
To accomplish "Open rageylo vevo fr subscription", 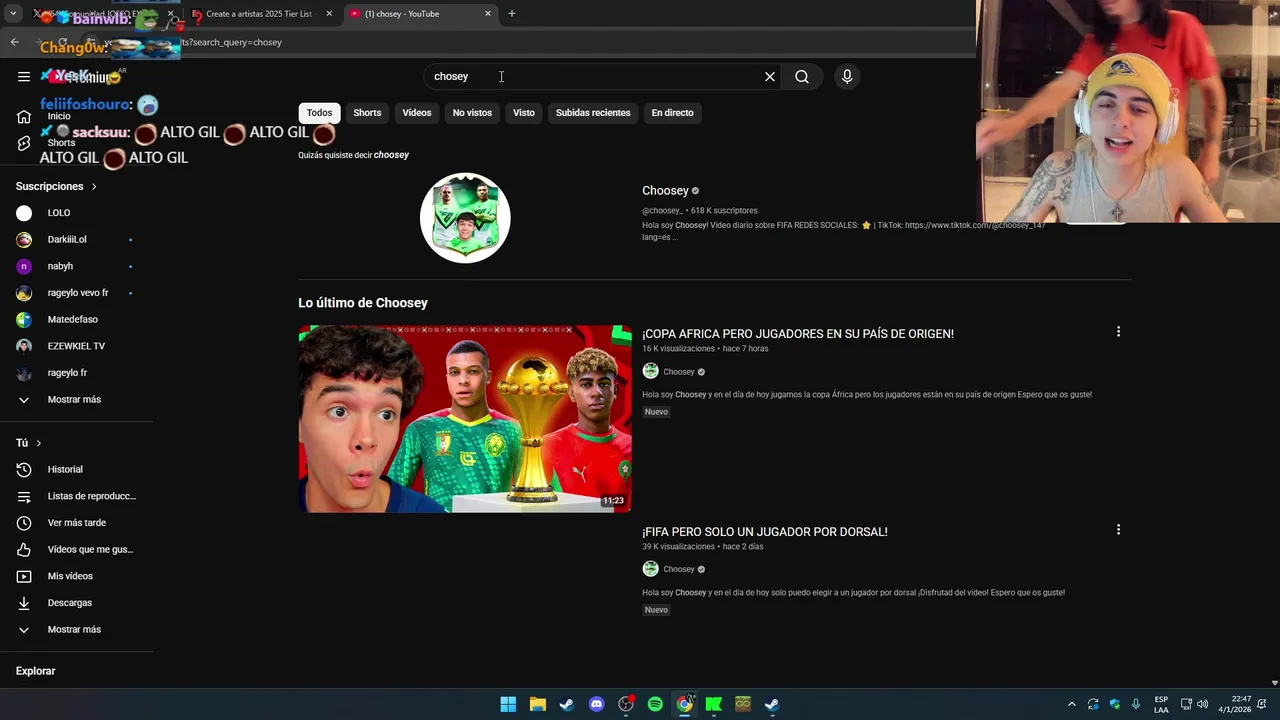I will [x=76, y=293].
